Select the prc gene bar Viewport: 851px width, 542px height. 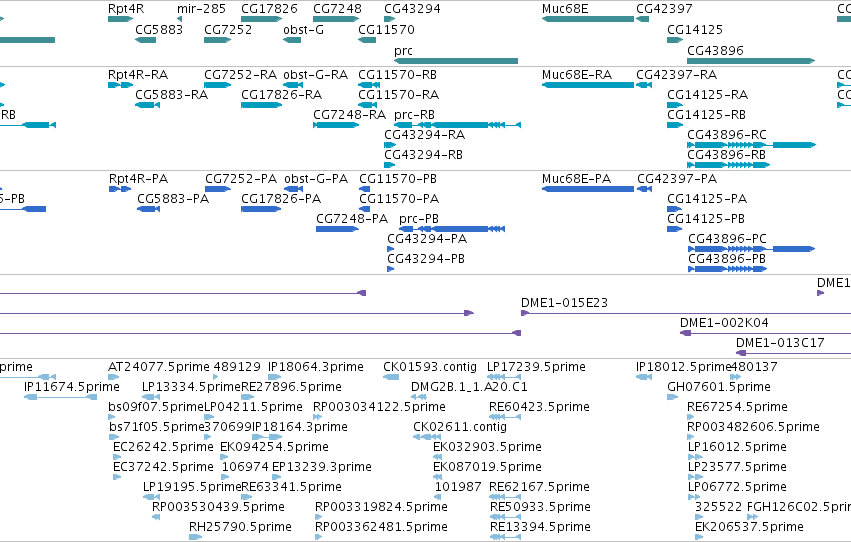click(456, 61)
